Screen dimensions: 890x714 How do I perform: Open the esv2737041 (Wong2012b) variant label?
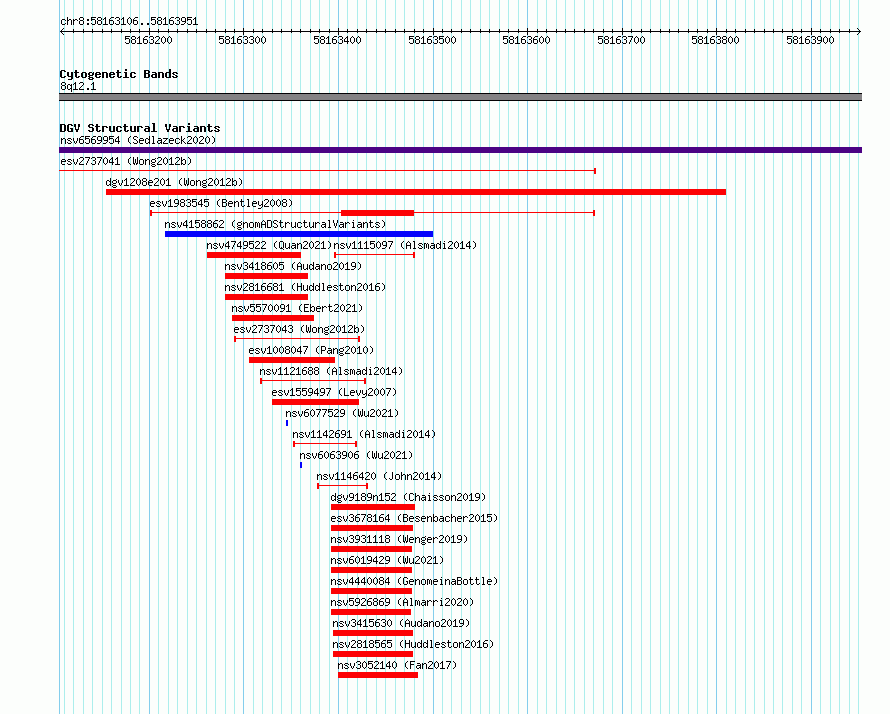(x=126, y=161)
